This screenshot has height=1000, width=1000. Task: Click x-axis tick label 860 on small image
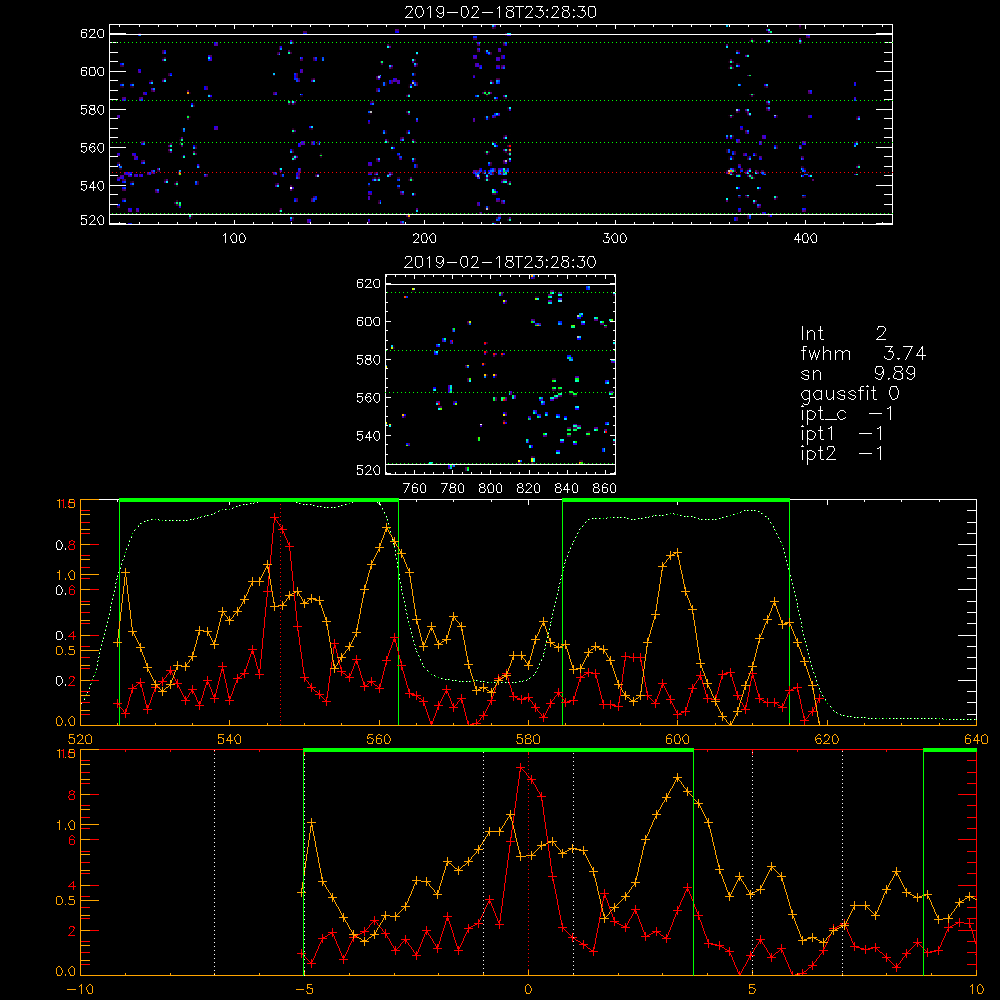coord(604,489)
